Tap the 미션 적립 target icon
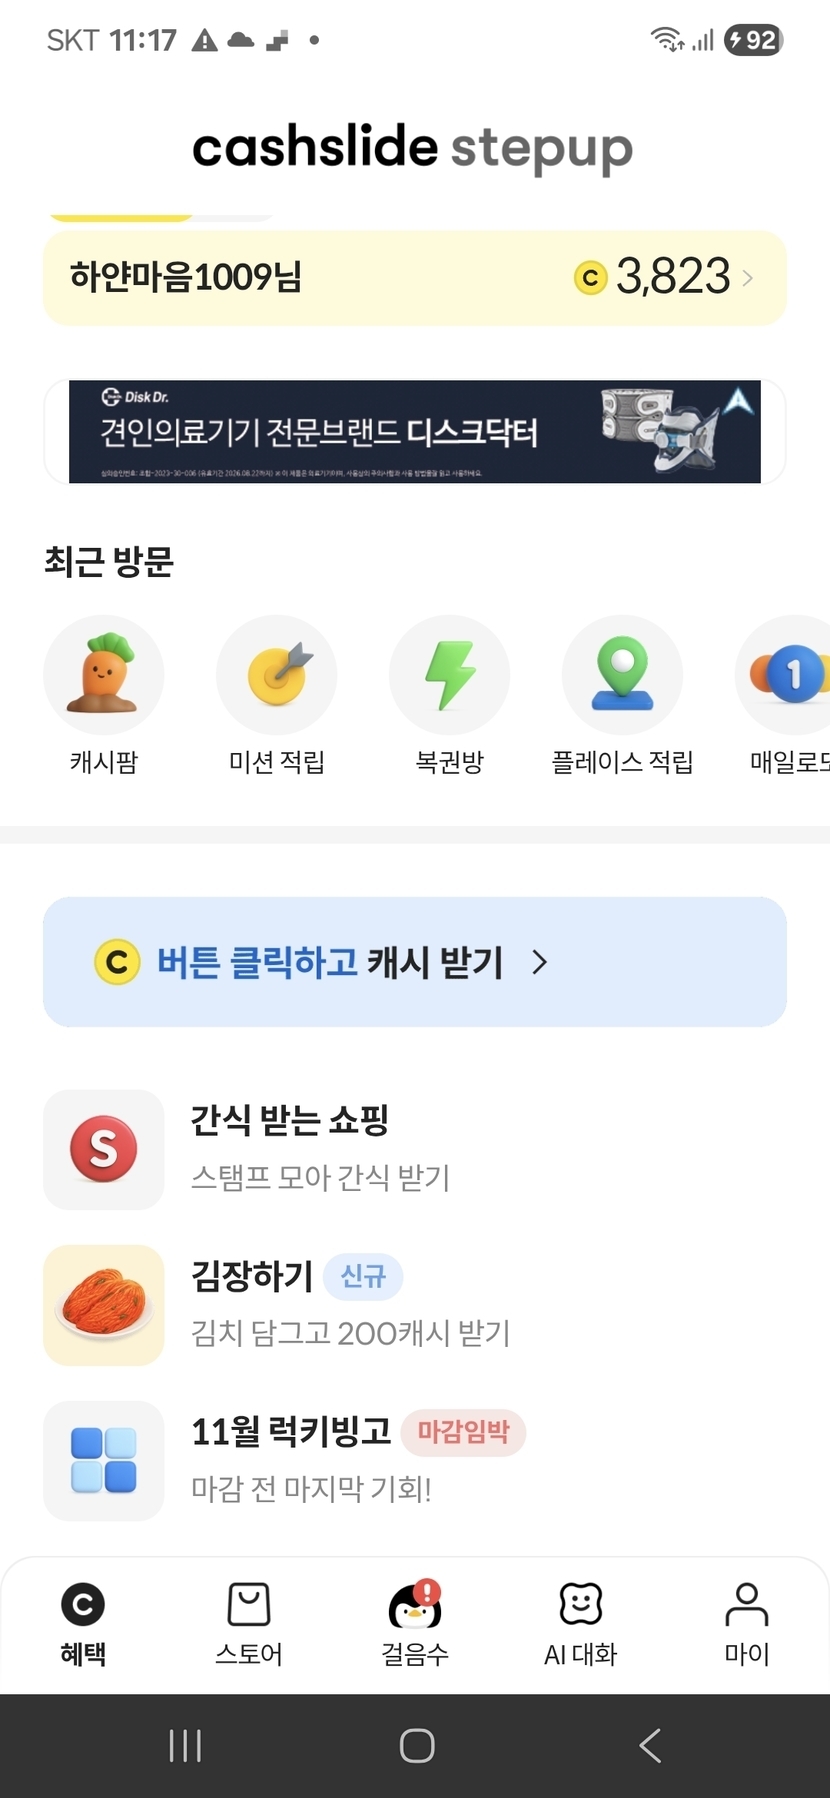This screenshot has height=1798, width=830. pyautogui.click(x=277, y=675)
